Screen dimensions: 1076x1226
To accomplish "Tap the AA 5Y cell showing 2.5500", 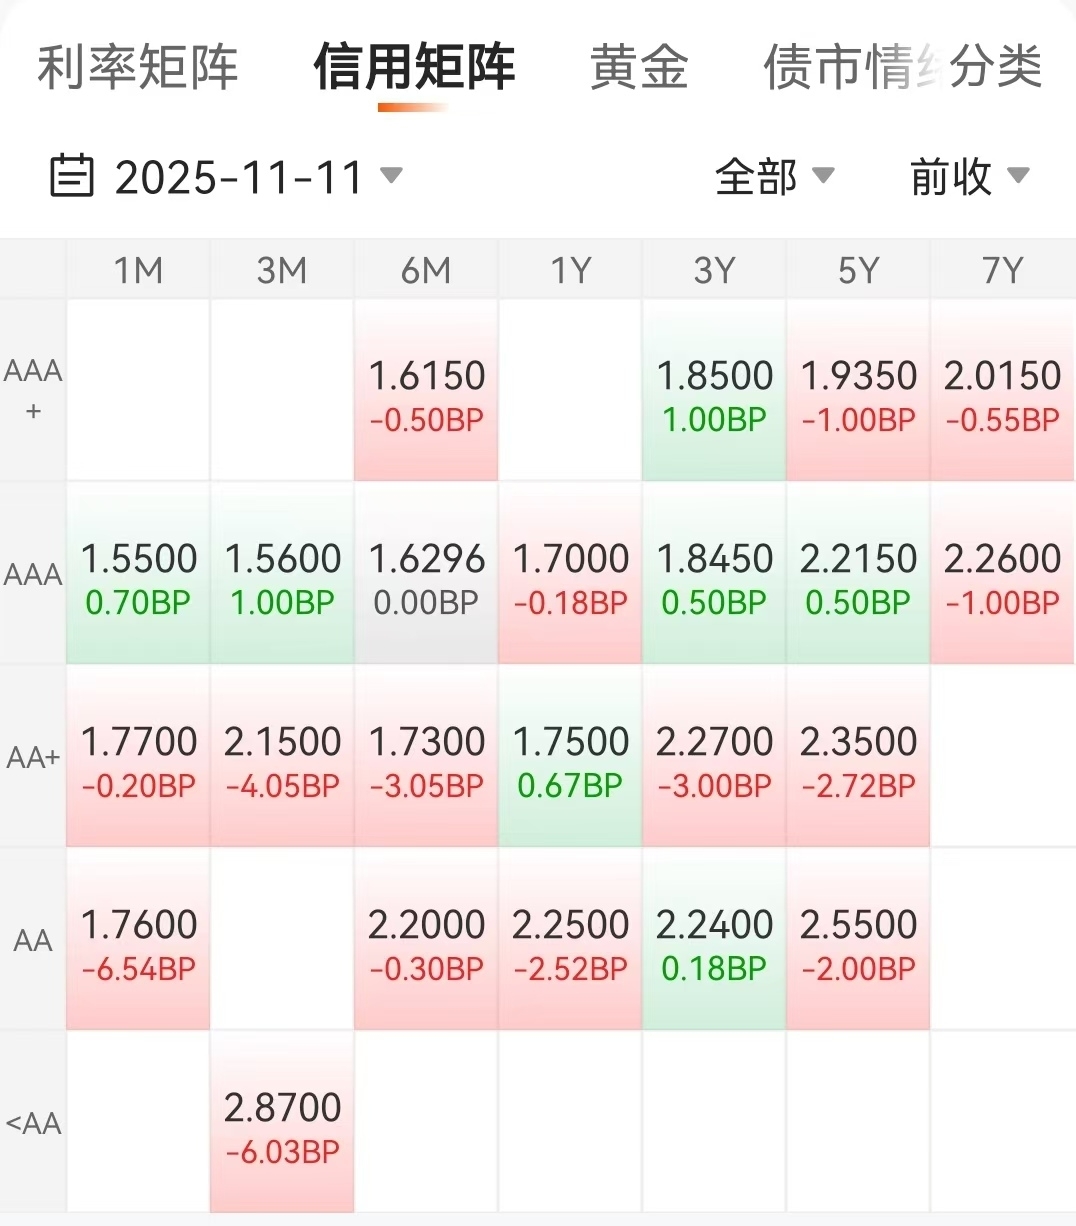I will (858, 941).
